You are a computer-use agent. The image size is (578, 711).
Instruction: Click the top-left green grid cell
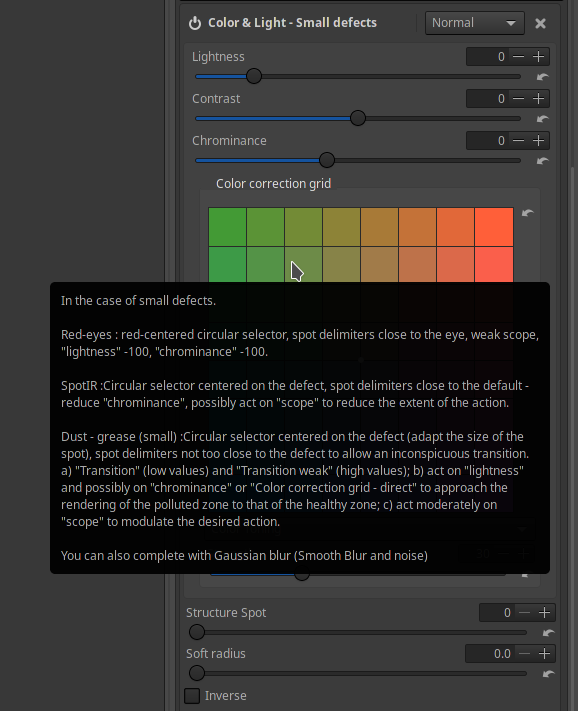[228, 227]
